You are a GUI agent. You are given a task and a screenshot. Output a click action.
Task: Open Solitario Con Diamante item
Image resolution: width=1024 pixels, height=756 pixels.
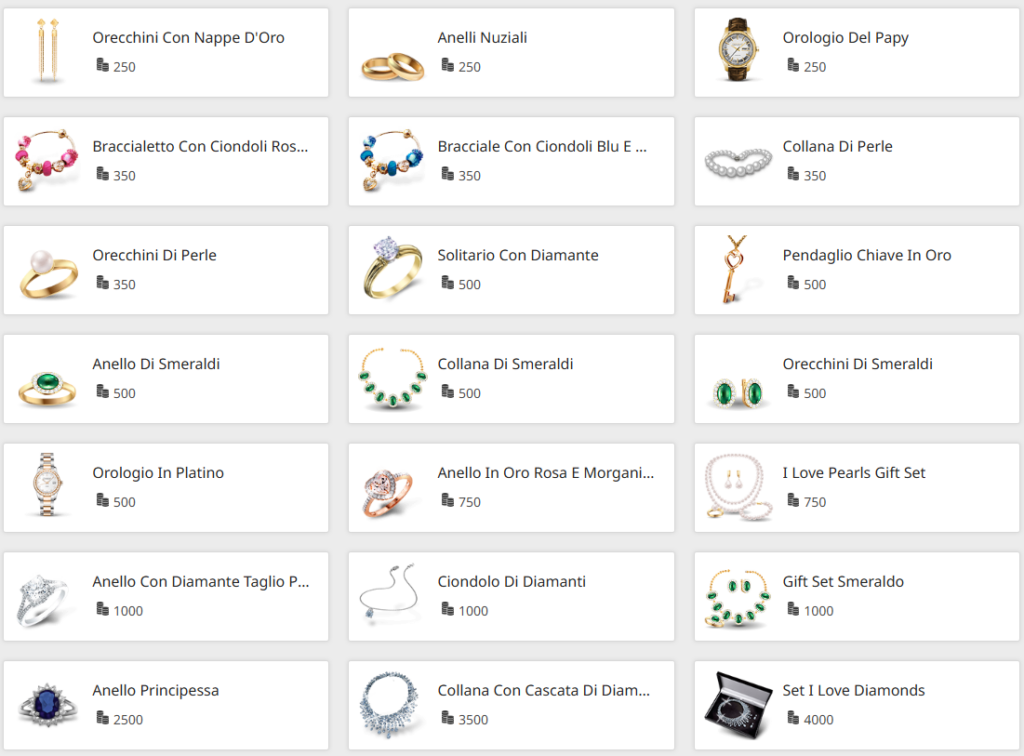pos(511,270)
